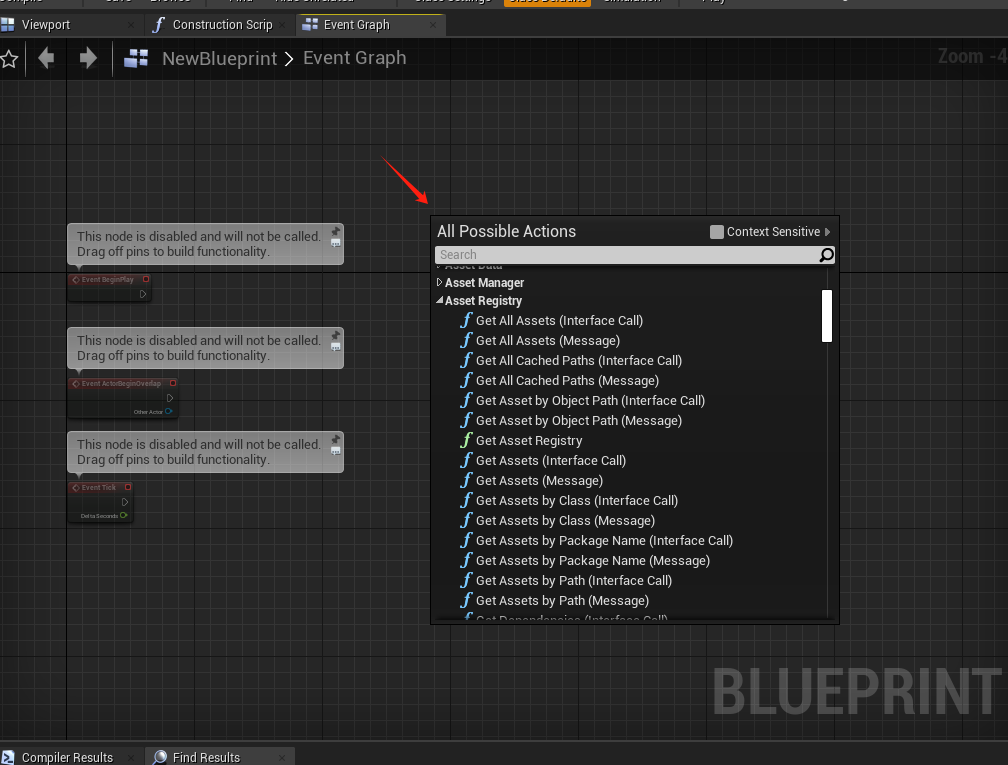Switch to the Viewport tab

click(x=46, y=25)
